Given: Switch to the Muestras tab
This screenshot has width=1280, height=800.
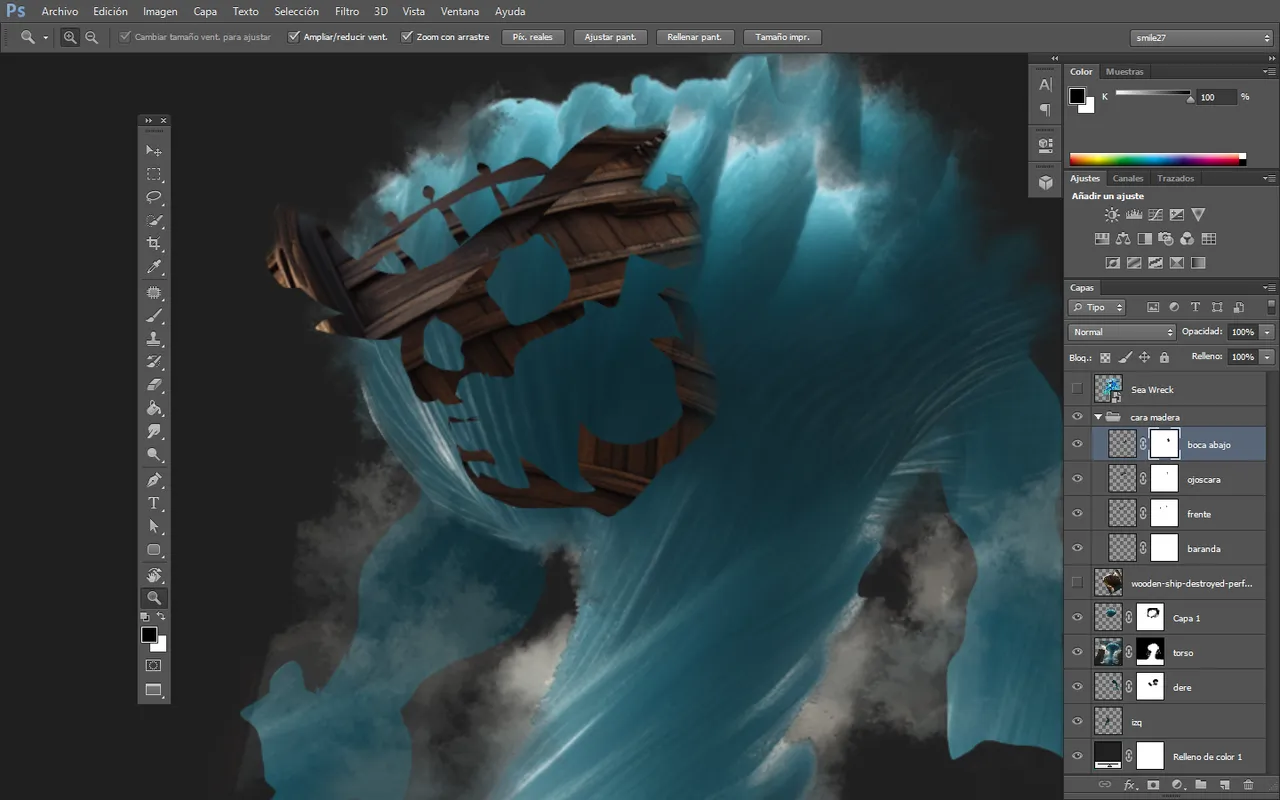Looking at the screenshot, I should [1125, 72].
